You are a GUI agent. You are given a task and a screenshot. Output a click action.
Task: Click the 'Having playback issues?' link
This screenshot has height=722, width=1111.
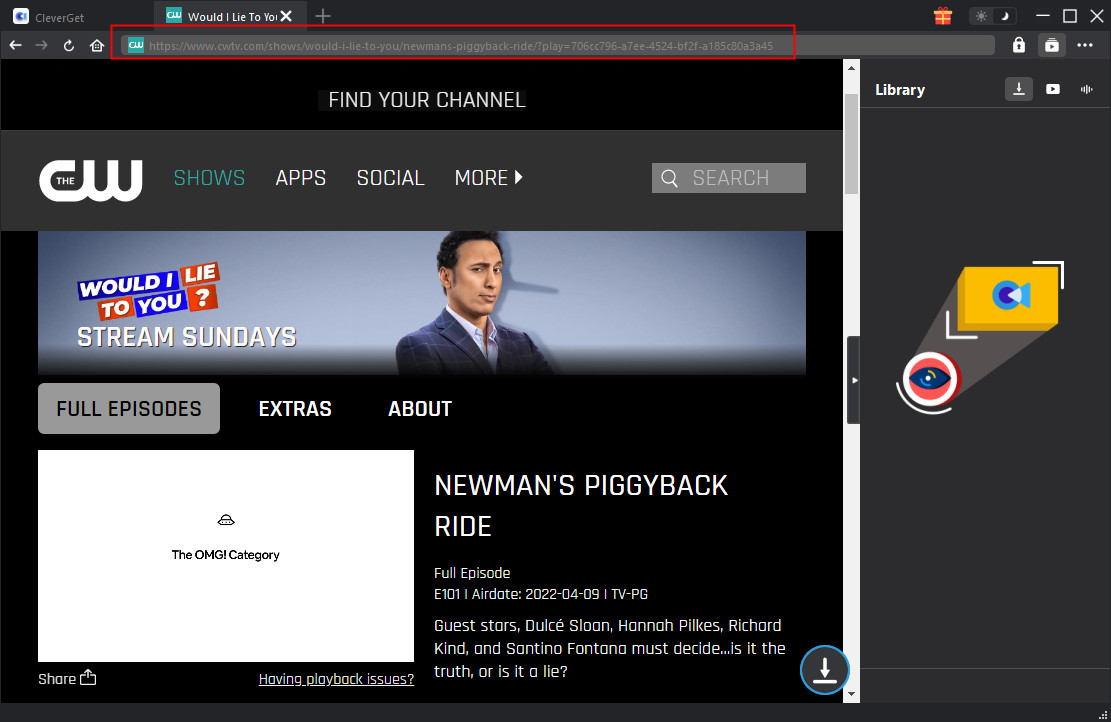336,679
